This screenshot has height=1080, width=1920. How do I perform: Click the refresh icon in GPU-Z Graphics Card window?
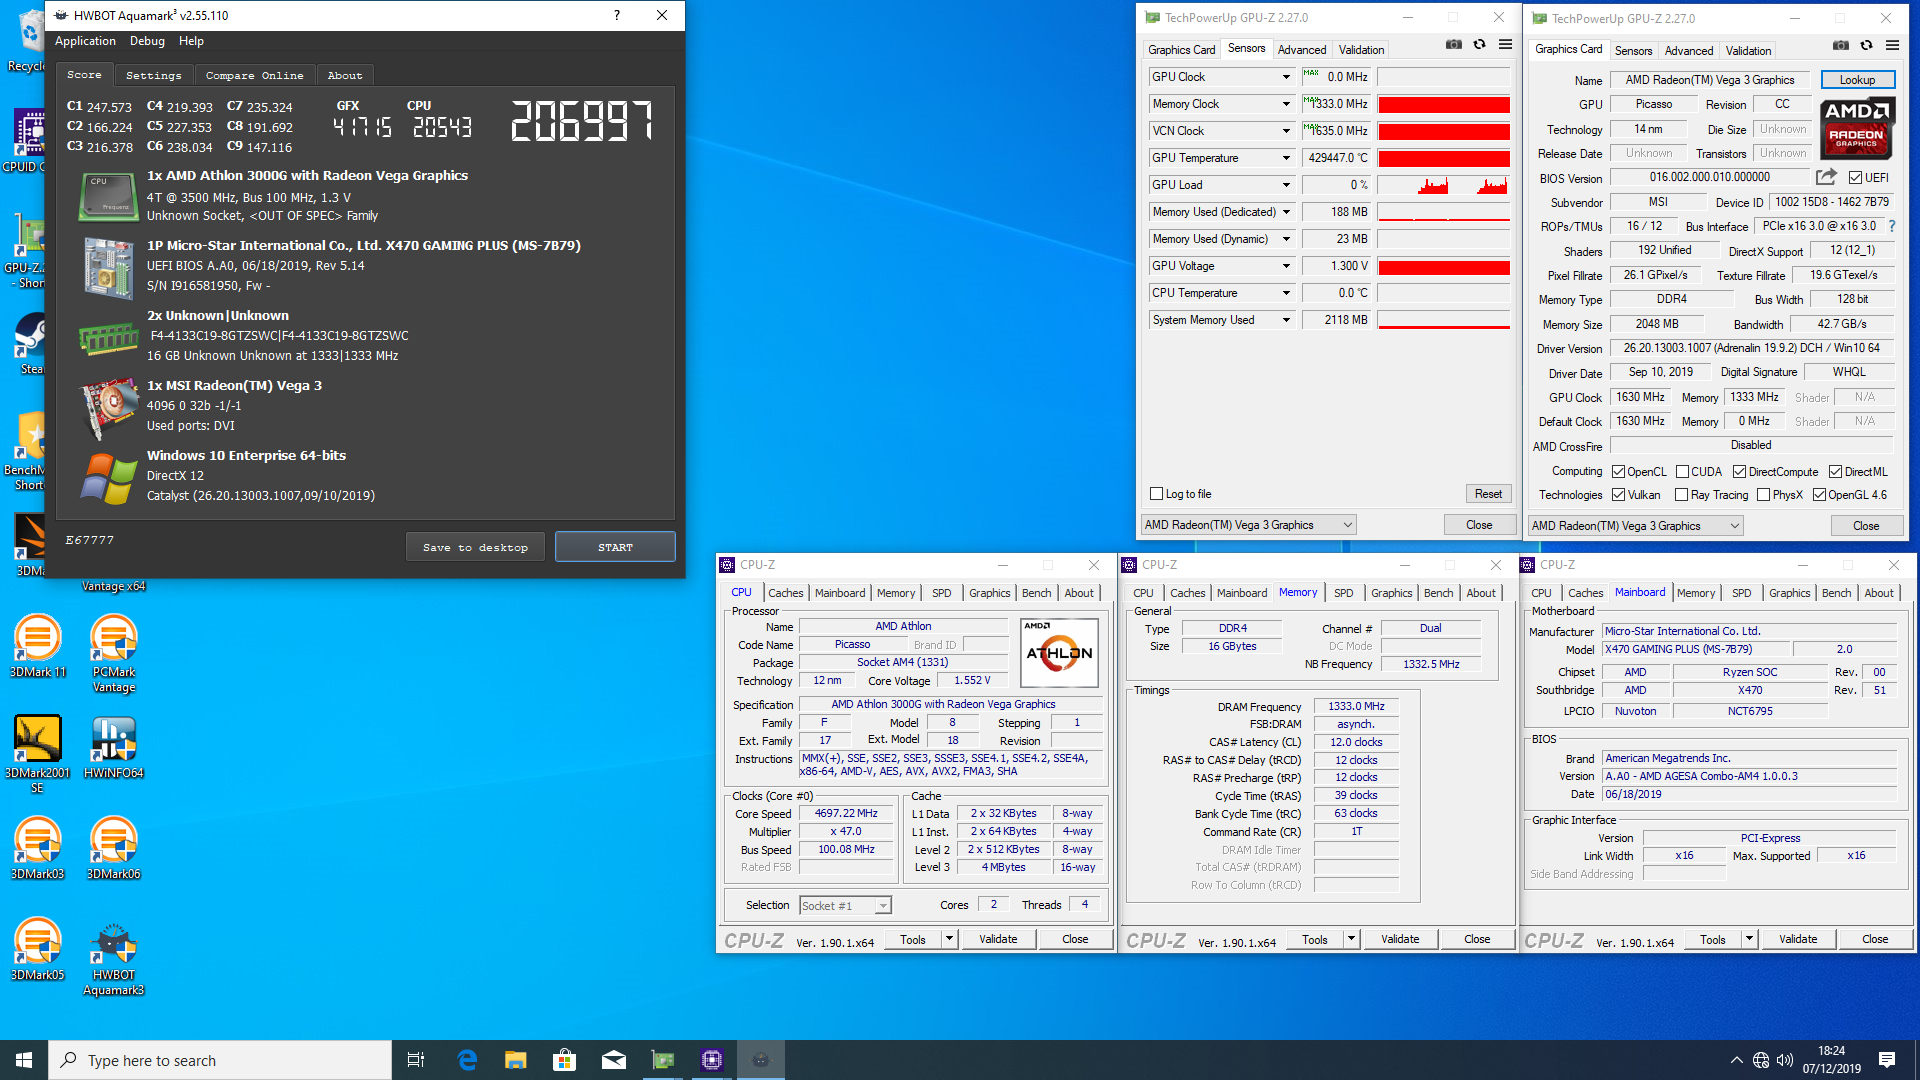pyautogui.click(x=1867, y=45)
